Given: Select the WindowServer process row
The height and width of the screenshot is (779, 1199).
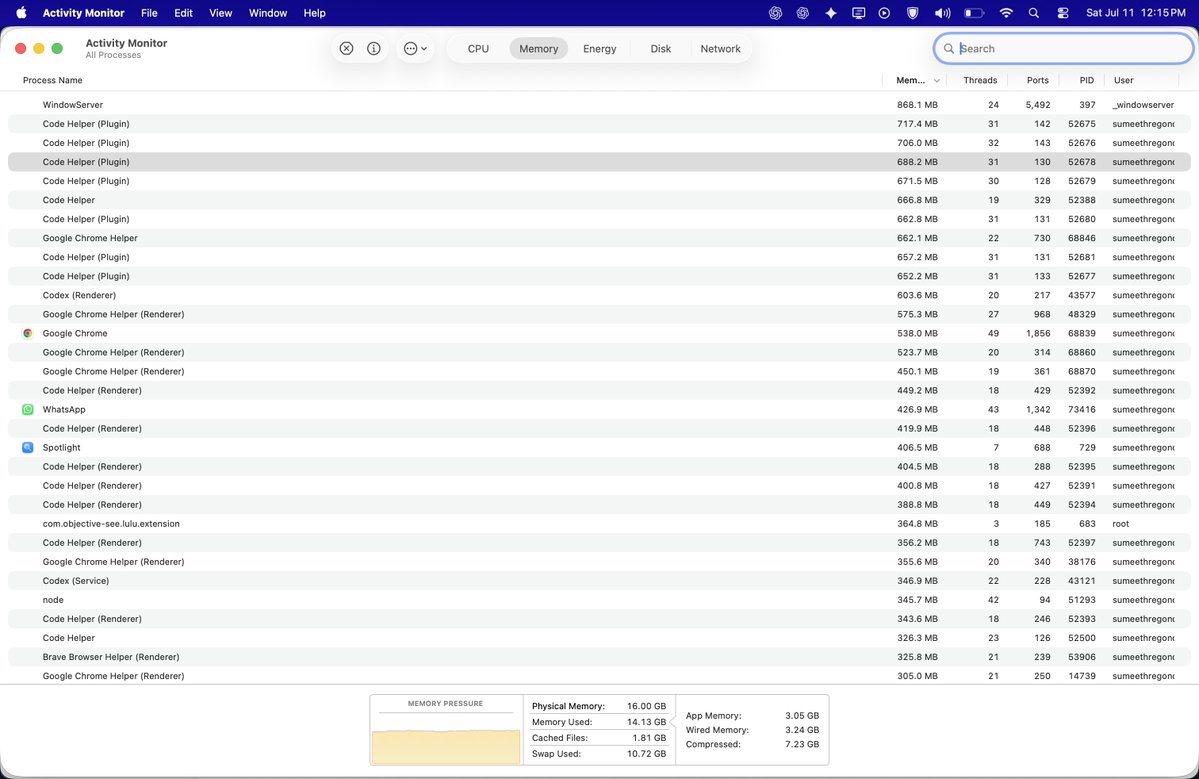Looking at the screenshot, I should click(599, 105).
